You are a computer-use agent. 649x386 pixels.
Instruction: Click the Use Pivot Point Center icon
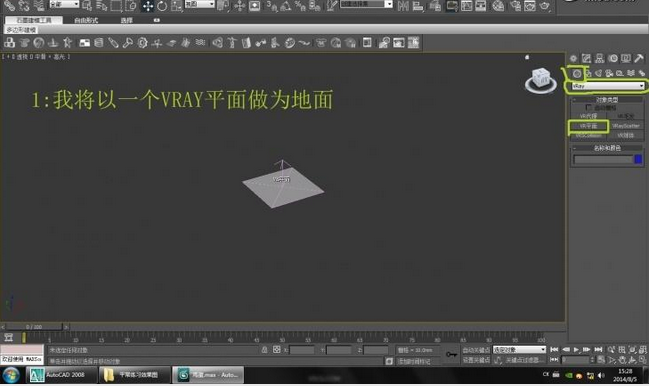pyautogui.click(x=223, y=5)
